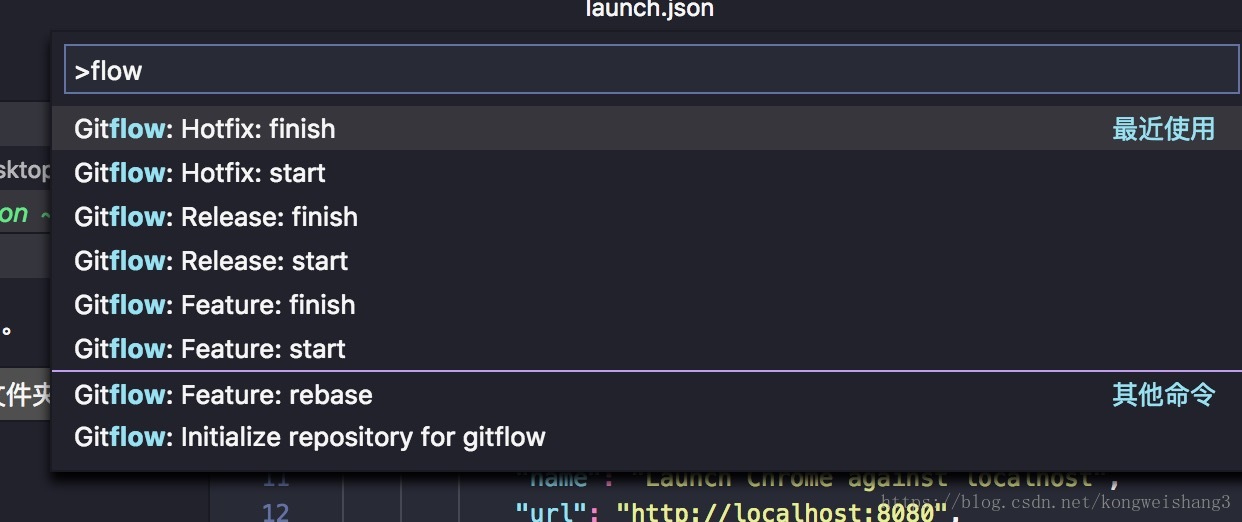Run Initialize repository for gitflow

pyautogui.click(x=645, y=437)
